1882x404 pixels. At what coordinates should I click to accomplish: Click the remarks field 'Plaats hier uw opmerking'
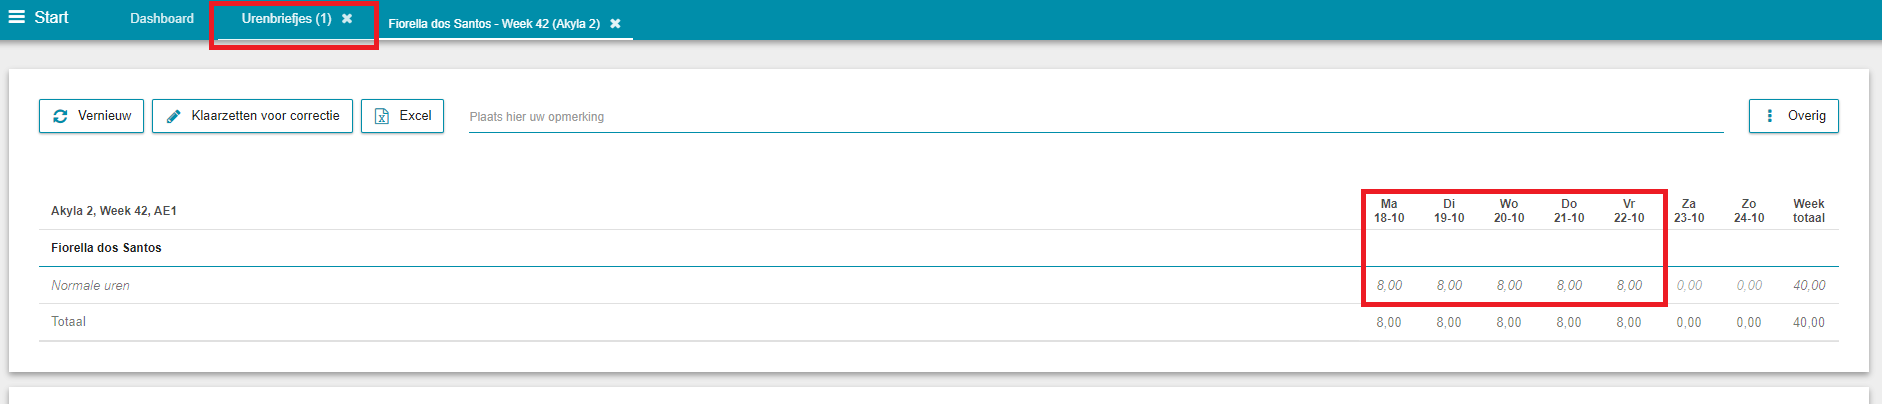[x=1096, y=117]
